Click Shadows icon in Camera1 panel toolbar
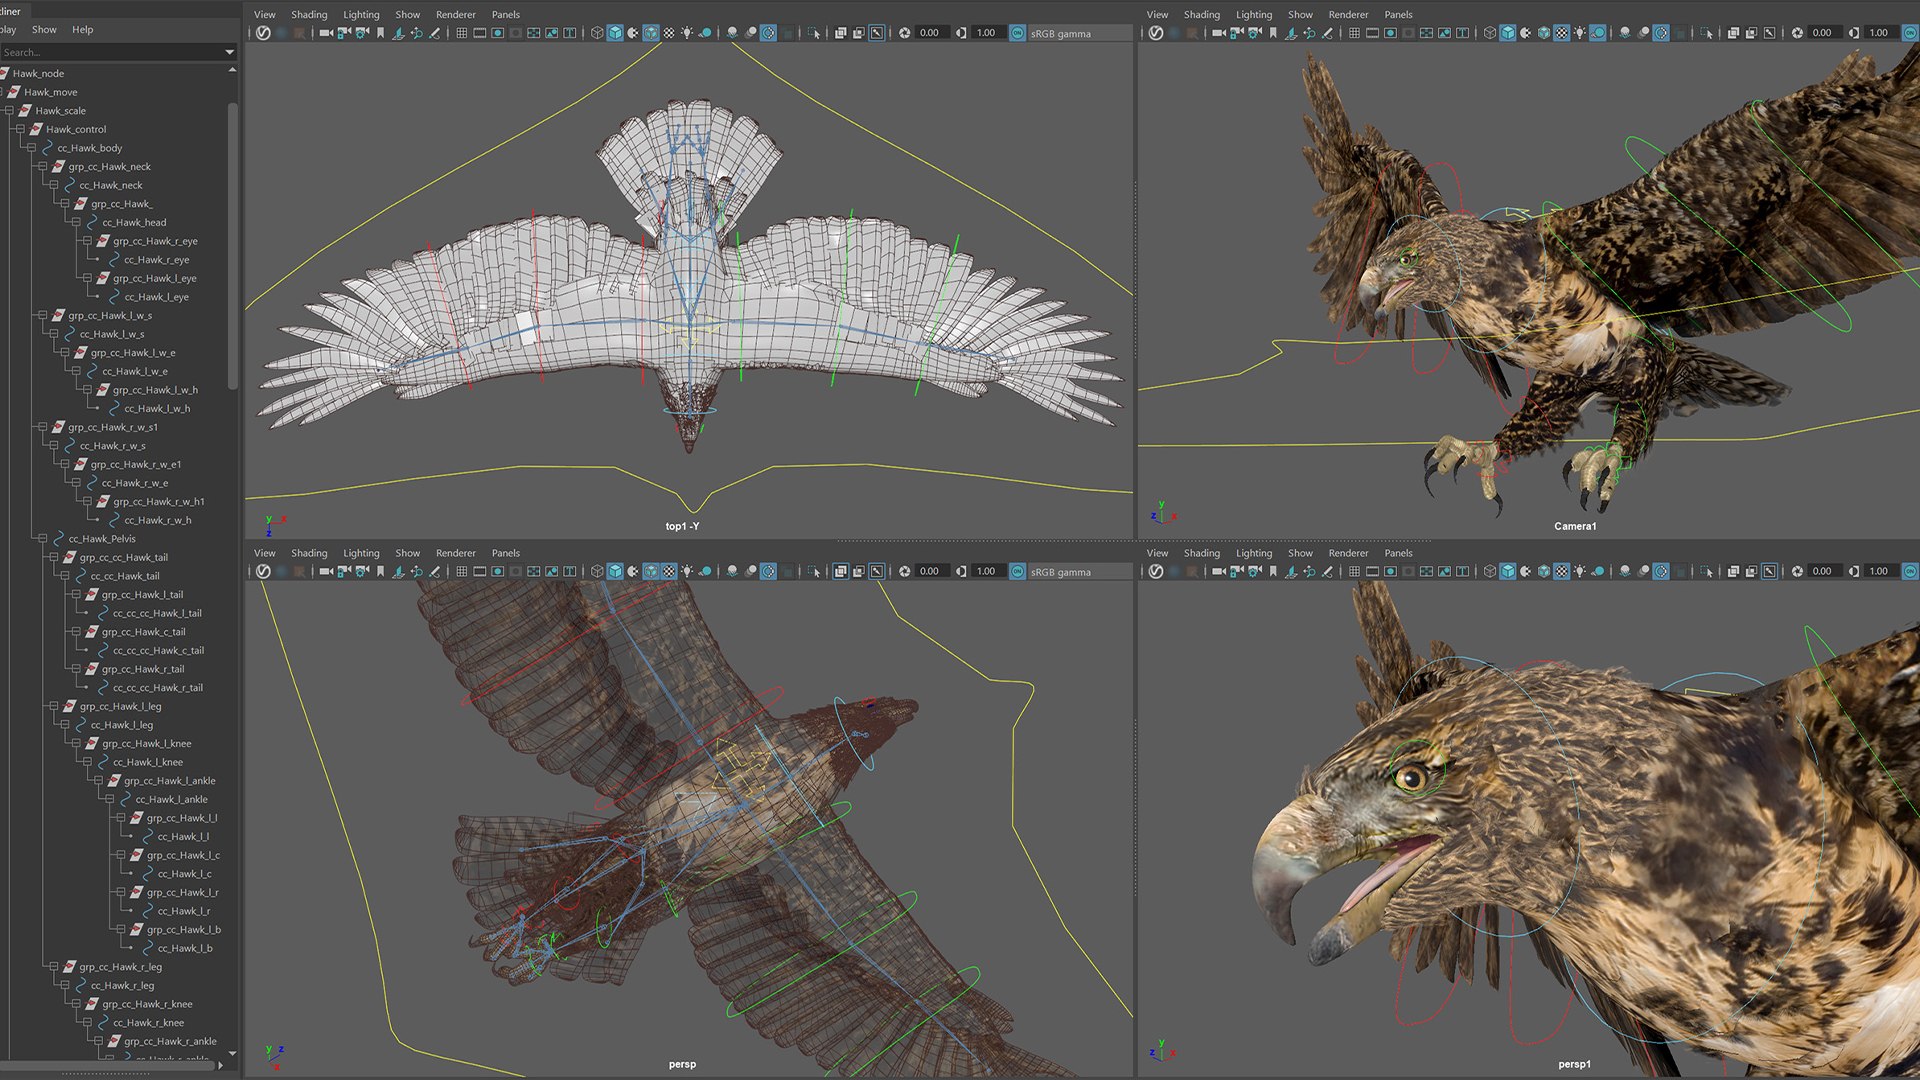Screen dimensions: 1920x1080 coord(1598,33)
